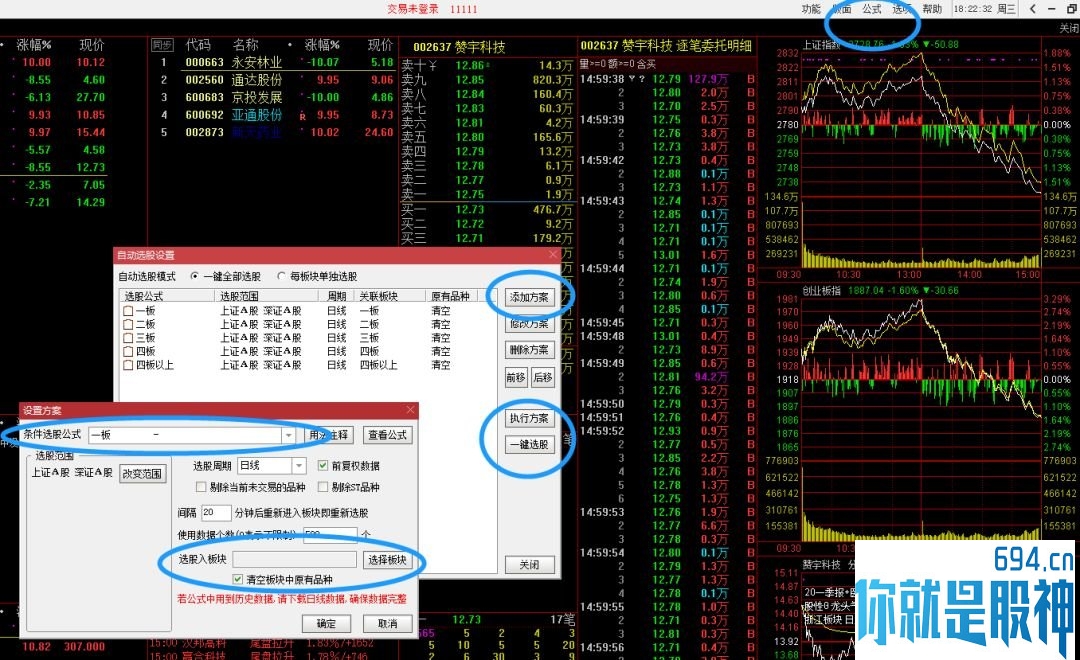Close the 自动选股设置 dialog with its X
The height and width of the screenshot is (660, 1080).
pos(553,255)
